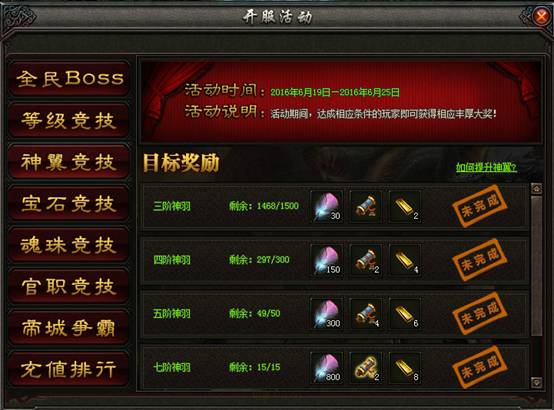Click the 未完成 stamp for 三阶神羽
The width and height of the screenshot is (554, 410).
pyautogui.click(x=480, y=206)
